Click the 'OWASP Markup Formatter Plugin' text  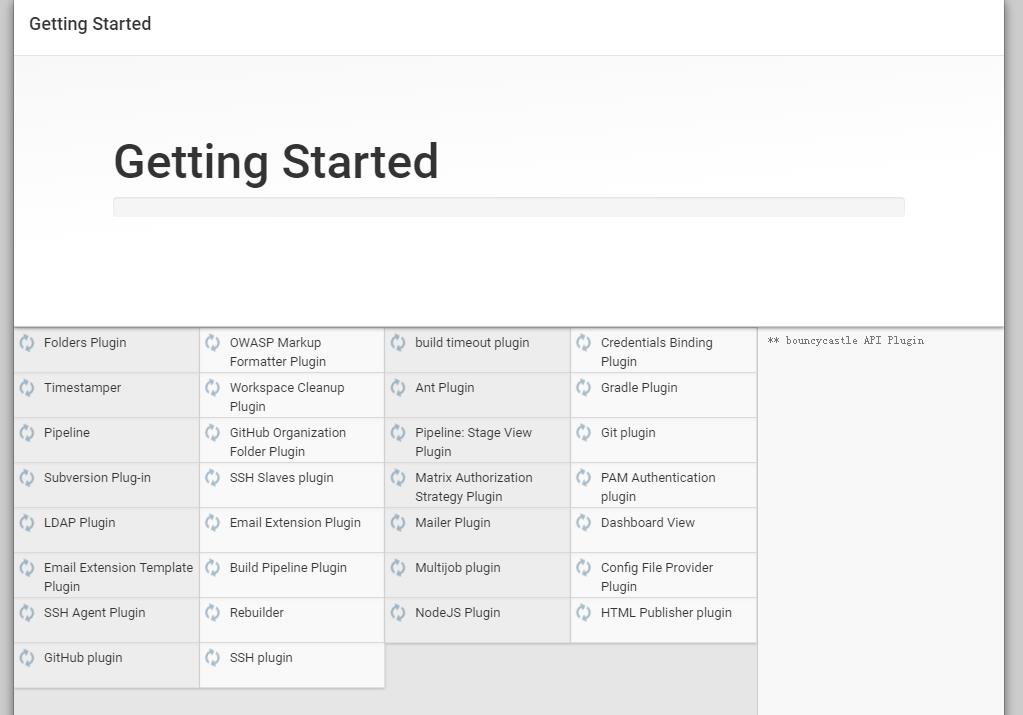[x=278, y=352]
